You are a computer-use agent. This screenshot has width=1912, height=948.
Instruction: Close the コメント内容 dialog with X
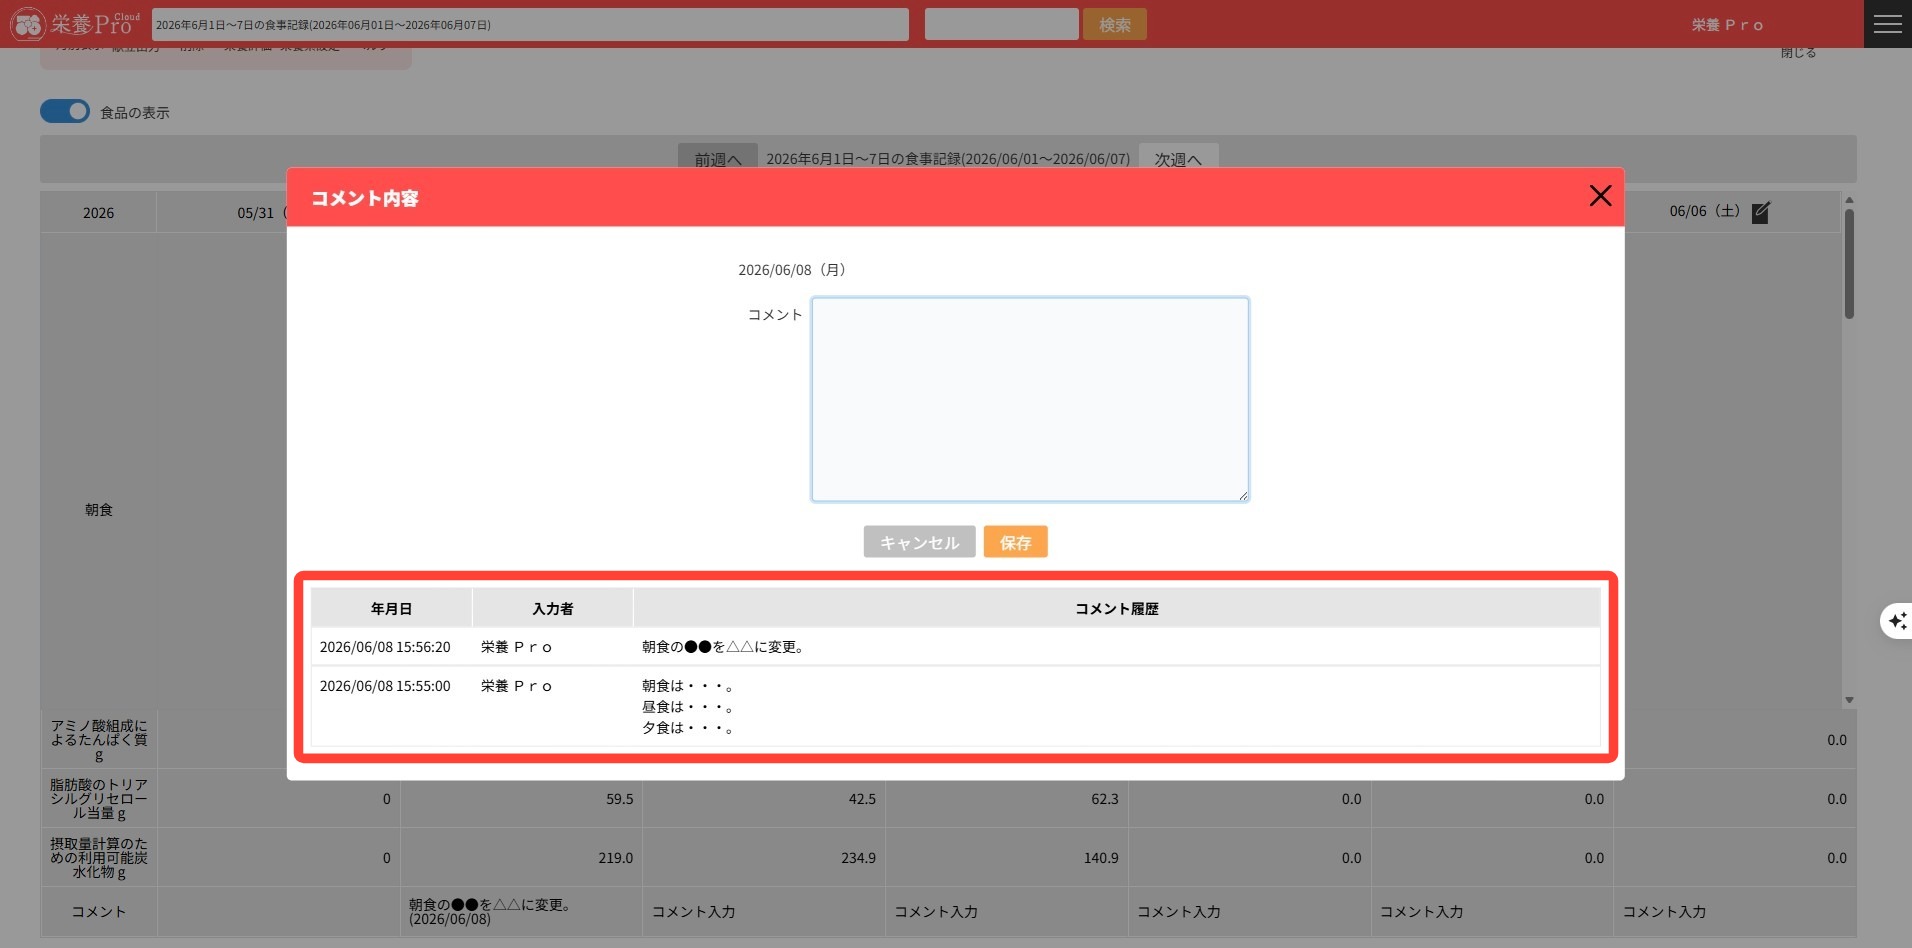pyautogui.click(x=1600, y=196)
